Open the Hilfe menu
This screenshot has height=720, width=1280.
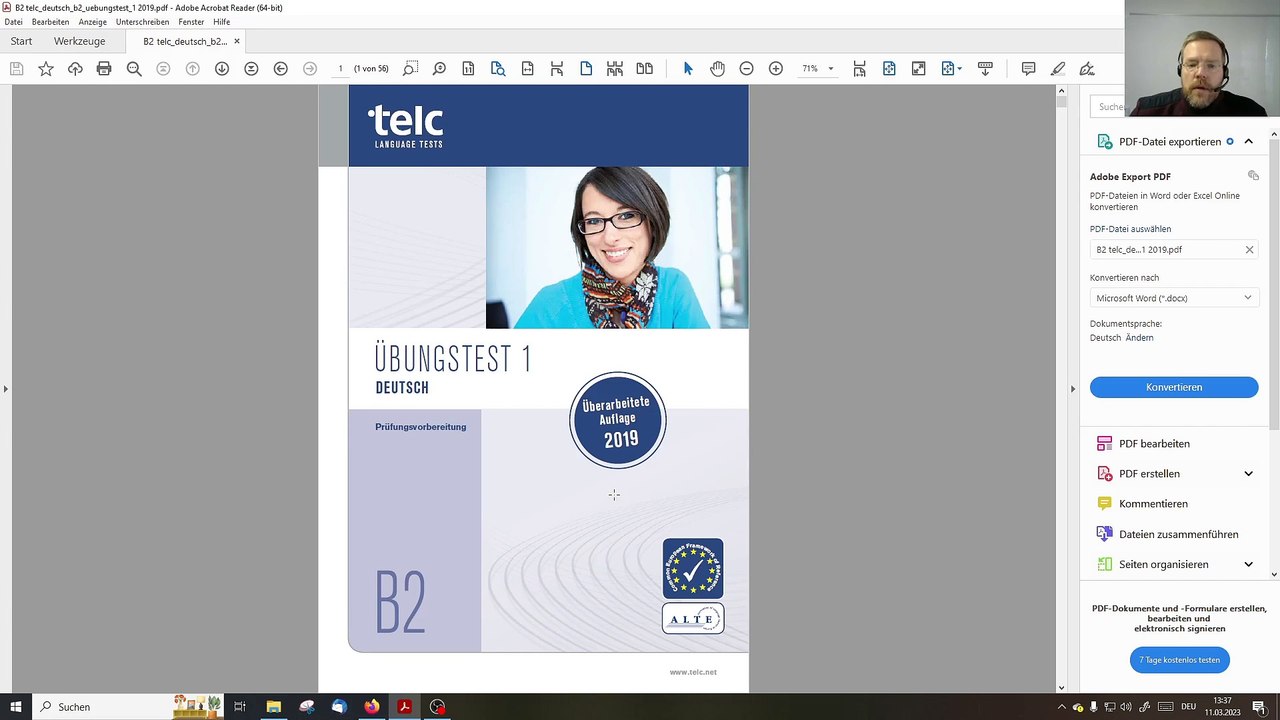pos(221,22)
